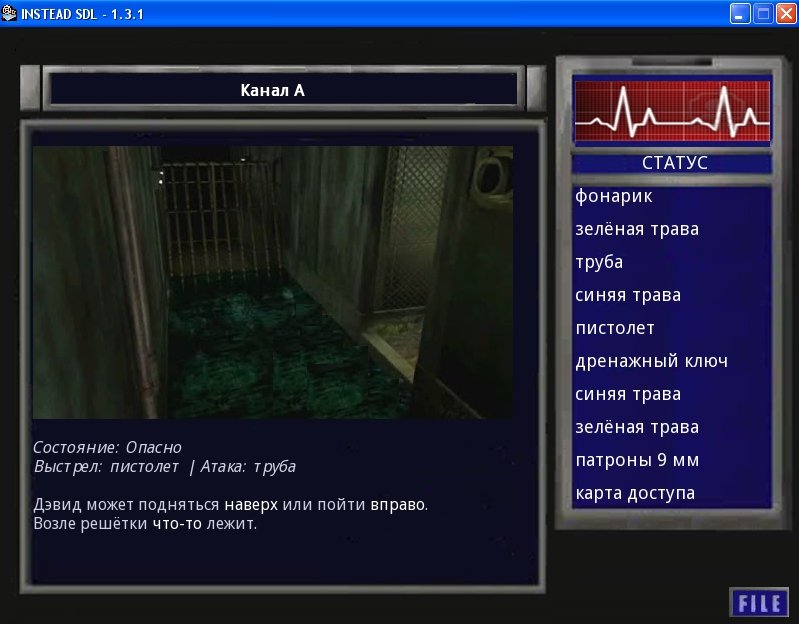Select зелёная трава directly below фонарик

pos(637,230)
